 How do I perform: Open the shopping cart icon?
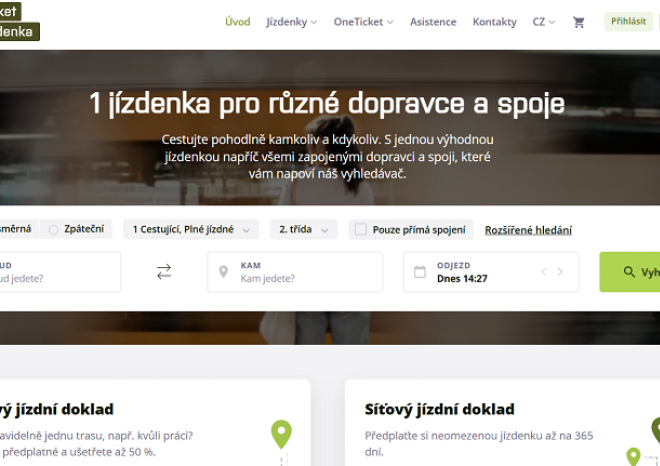(579, 22)
